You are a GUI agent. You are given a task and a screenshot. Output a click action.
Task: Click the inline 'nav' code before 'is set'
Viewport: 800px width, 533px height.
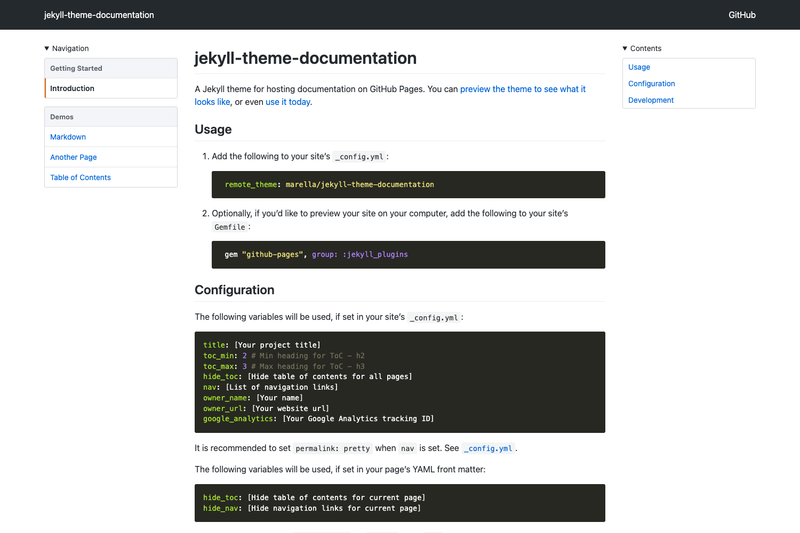(x=407, y=448)
